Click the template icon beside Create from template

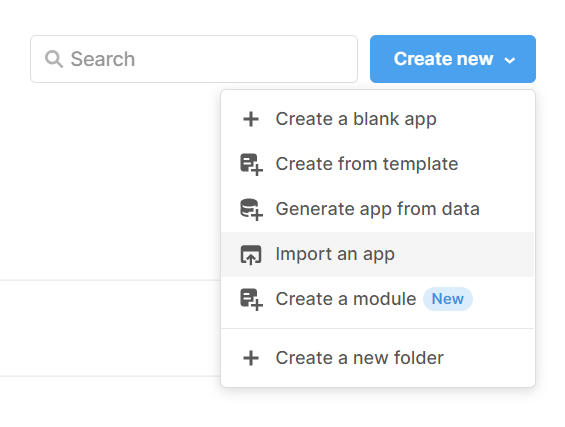tap(251, 165)
